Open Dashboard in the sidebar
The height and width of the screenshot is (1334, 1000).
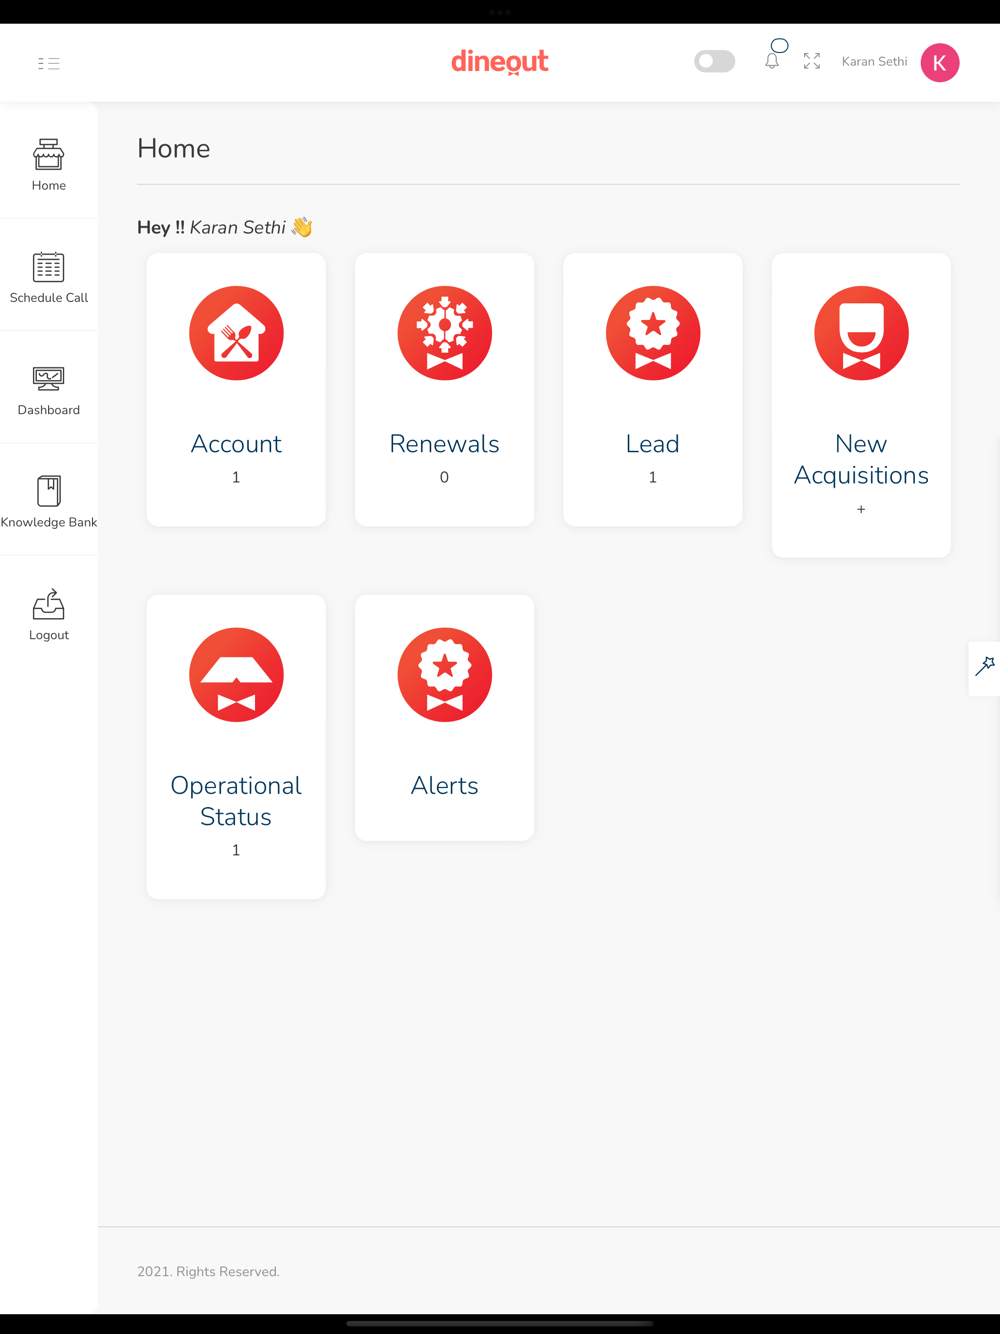49,390
